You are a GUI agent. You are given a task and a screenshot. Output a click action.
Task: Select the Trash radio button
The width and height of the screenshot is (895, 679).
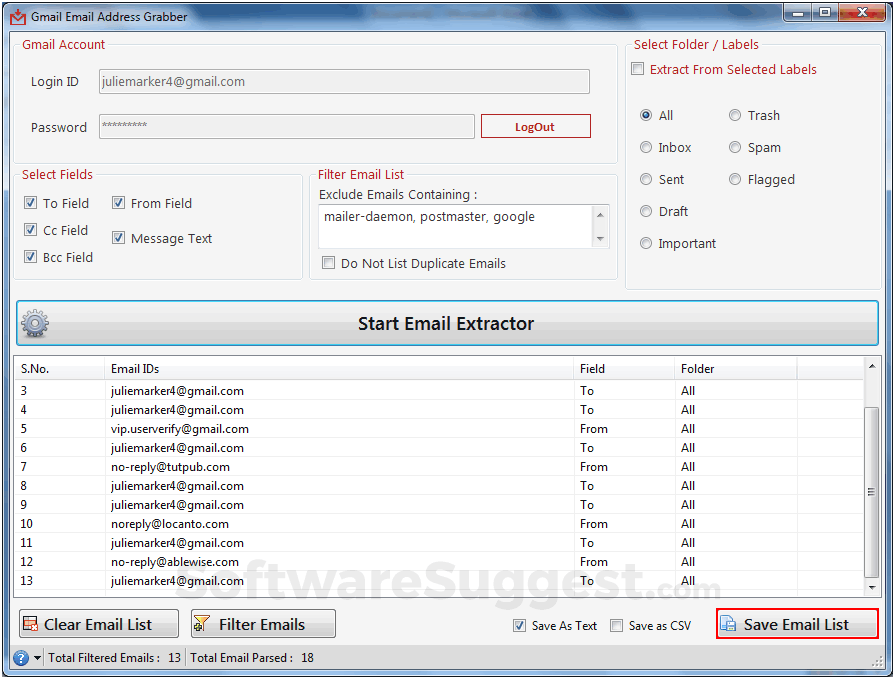[735, 115]
